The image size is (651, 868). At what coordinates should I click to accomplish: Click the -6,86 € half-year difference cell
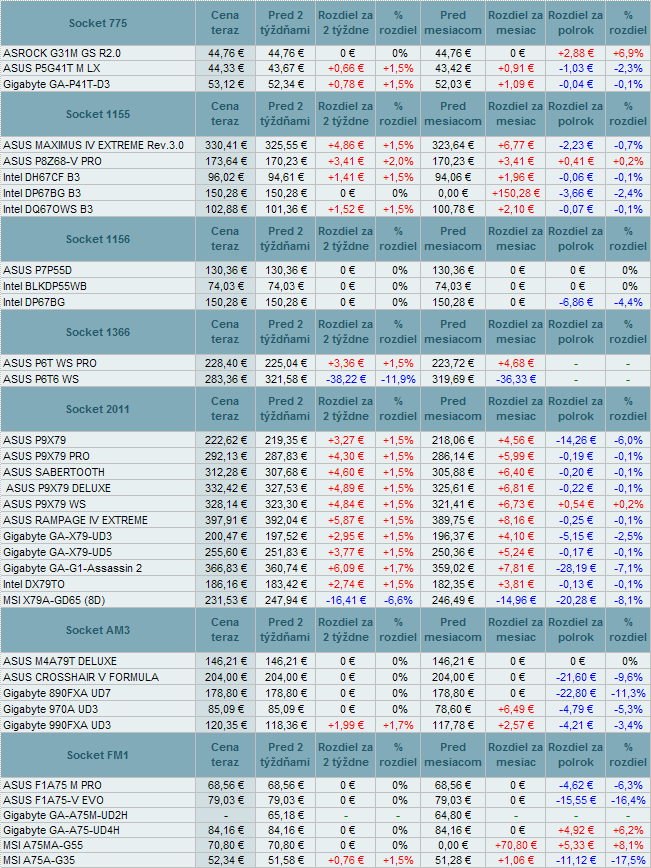click(x=576, y=302)
